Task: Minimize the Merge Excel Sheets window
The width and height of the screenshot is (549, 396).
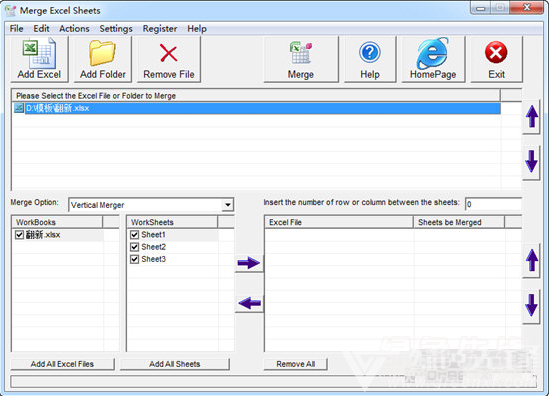Action: coord(480,8)
